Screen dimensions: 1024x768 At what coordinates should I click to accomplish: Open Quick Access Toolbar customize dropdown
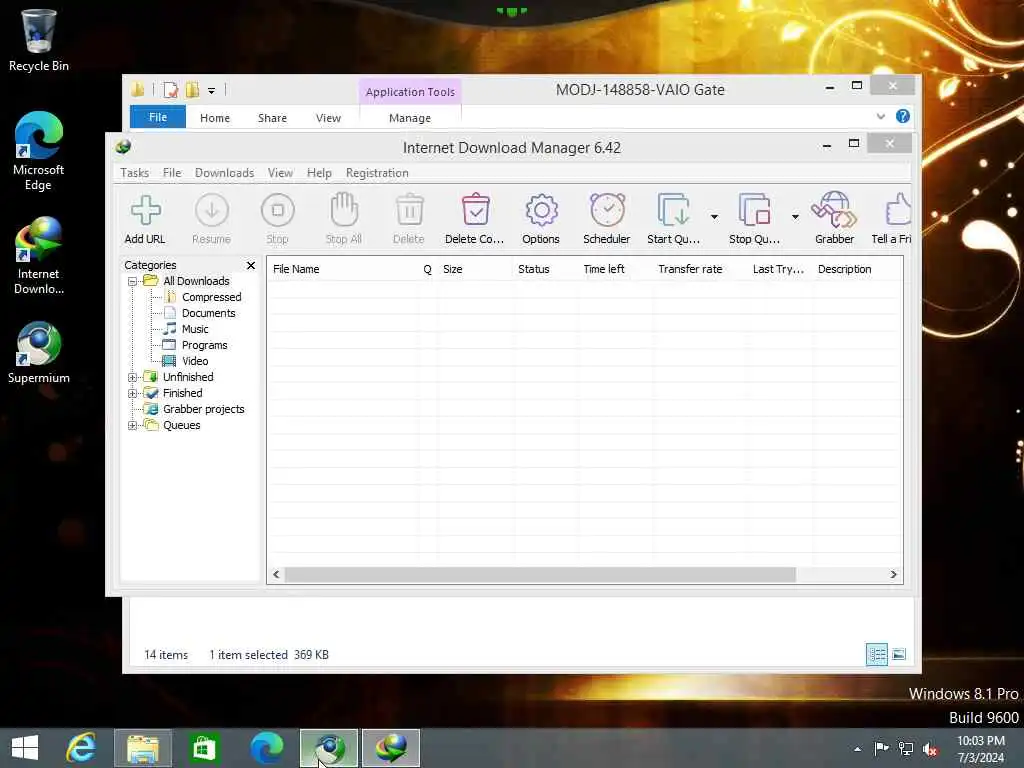(212, 91)
